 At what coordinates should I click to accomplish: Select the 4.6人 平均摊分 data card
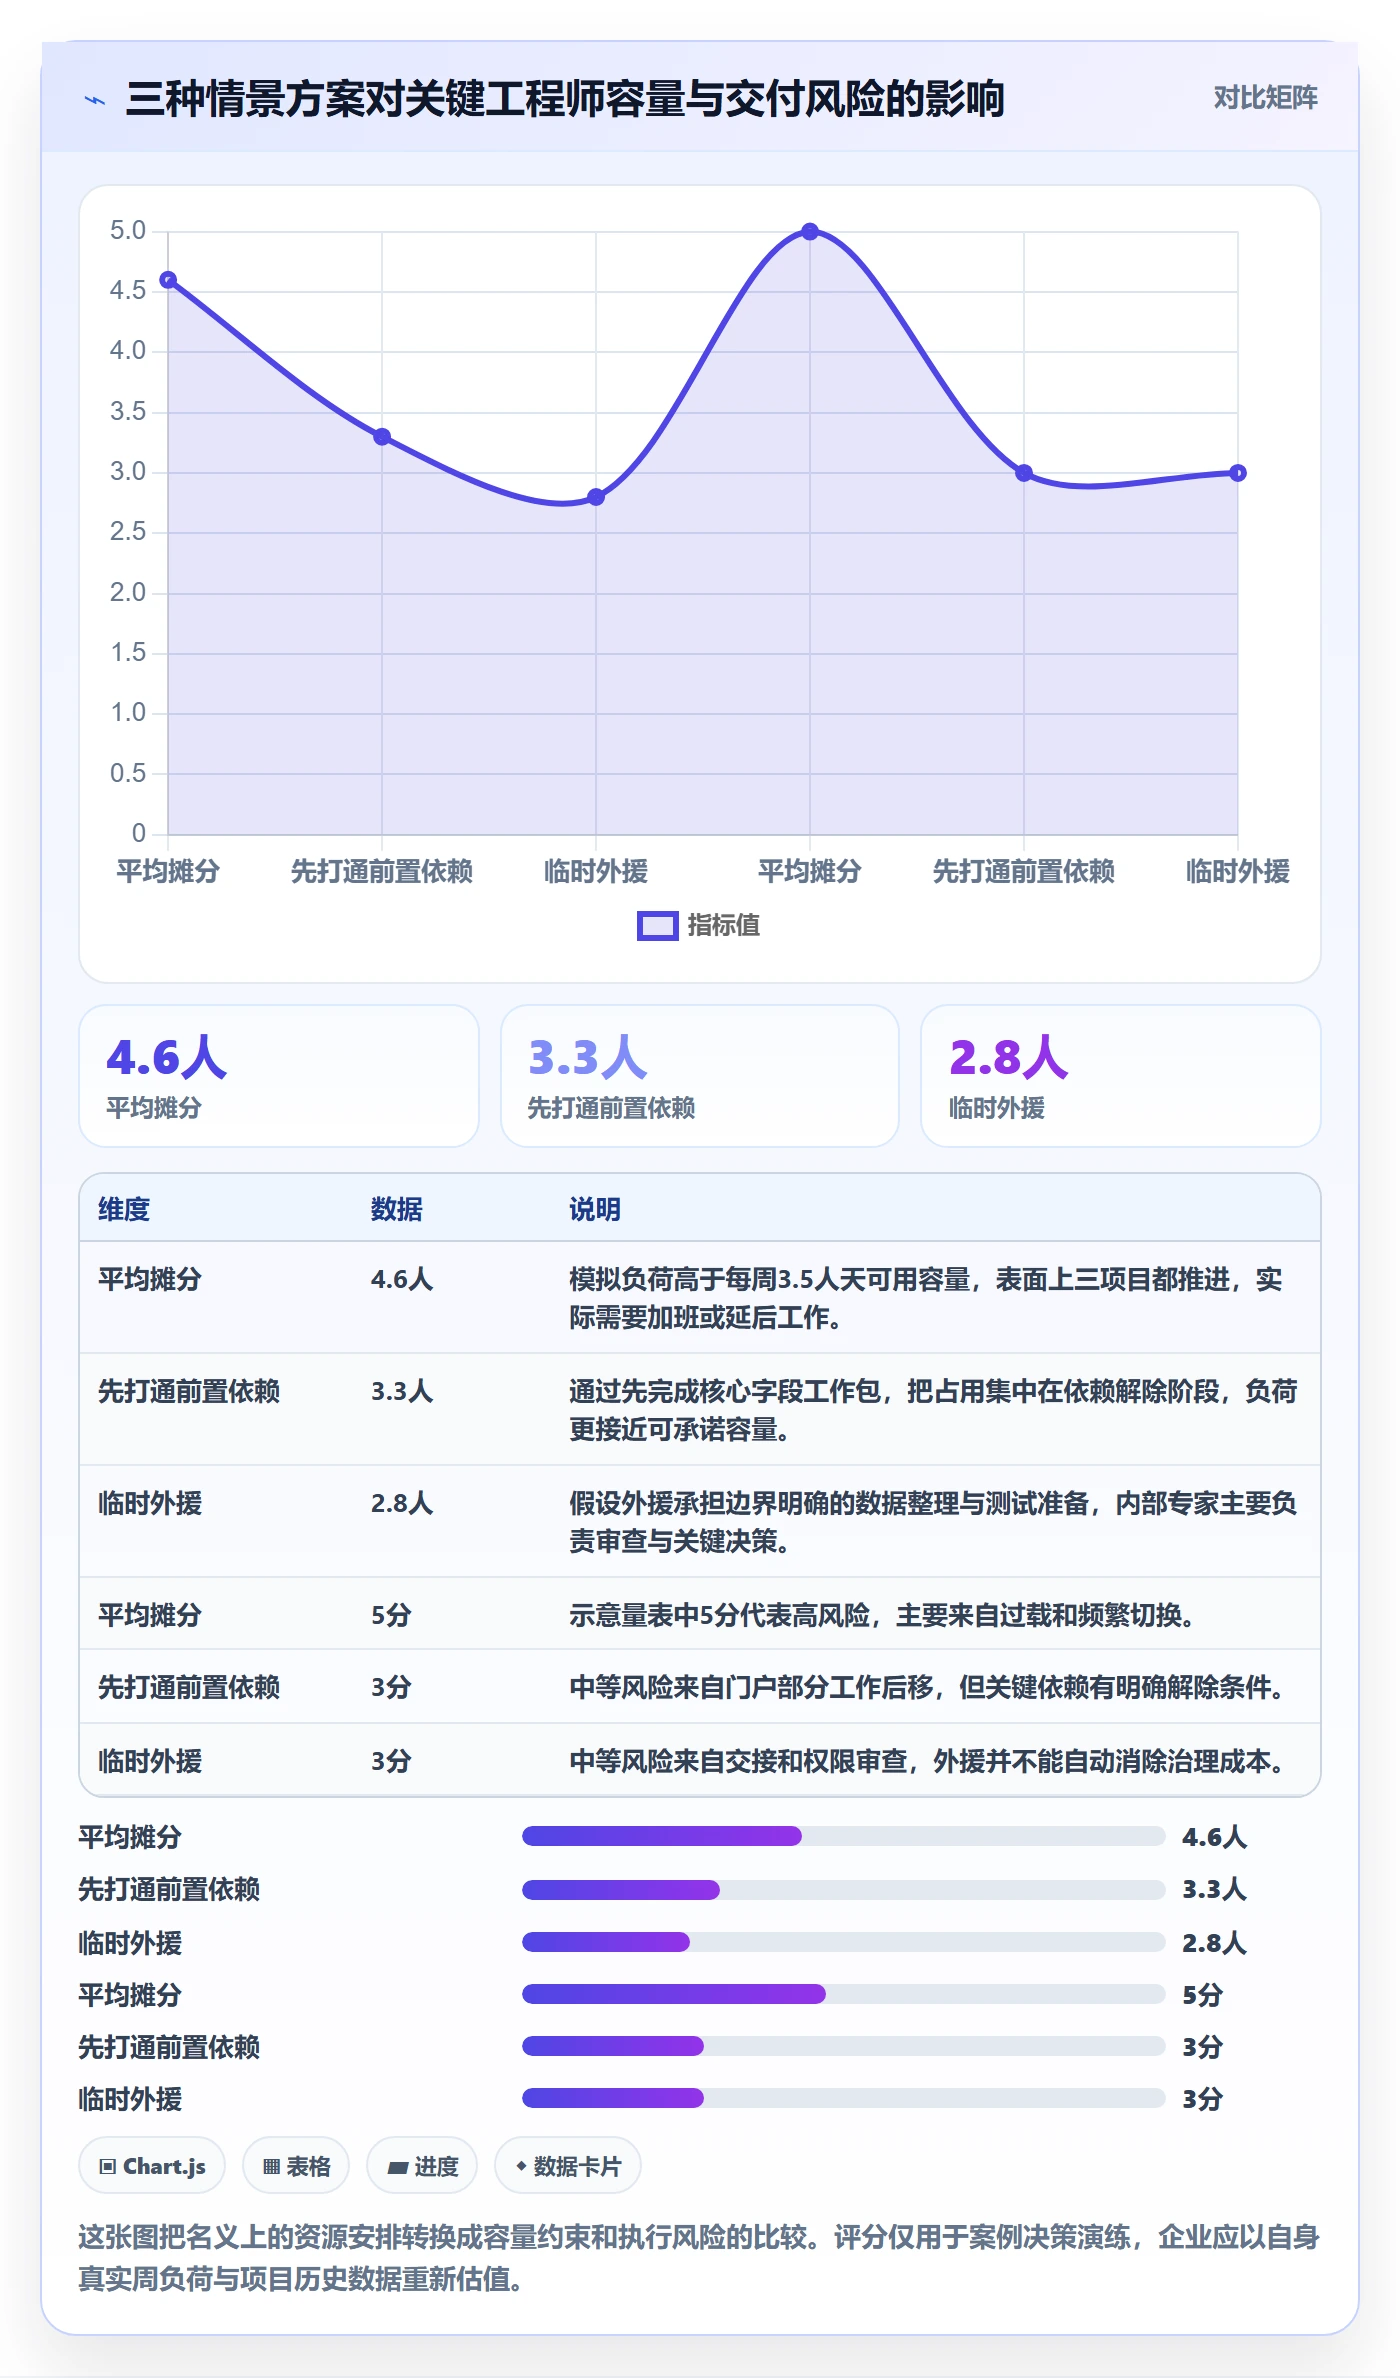(279, 1076)
